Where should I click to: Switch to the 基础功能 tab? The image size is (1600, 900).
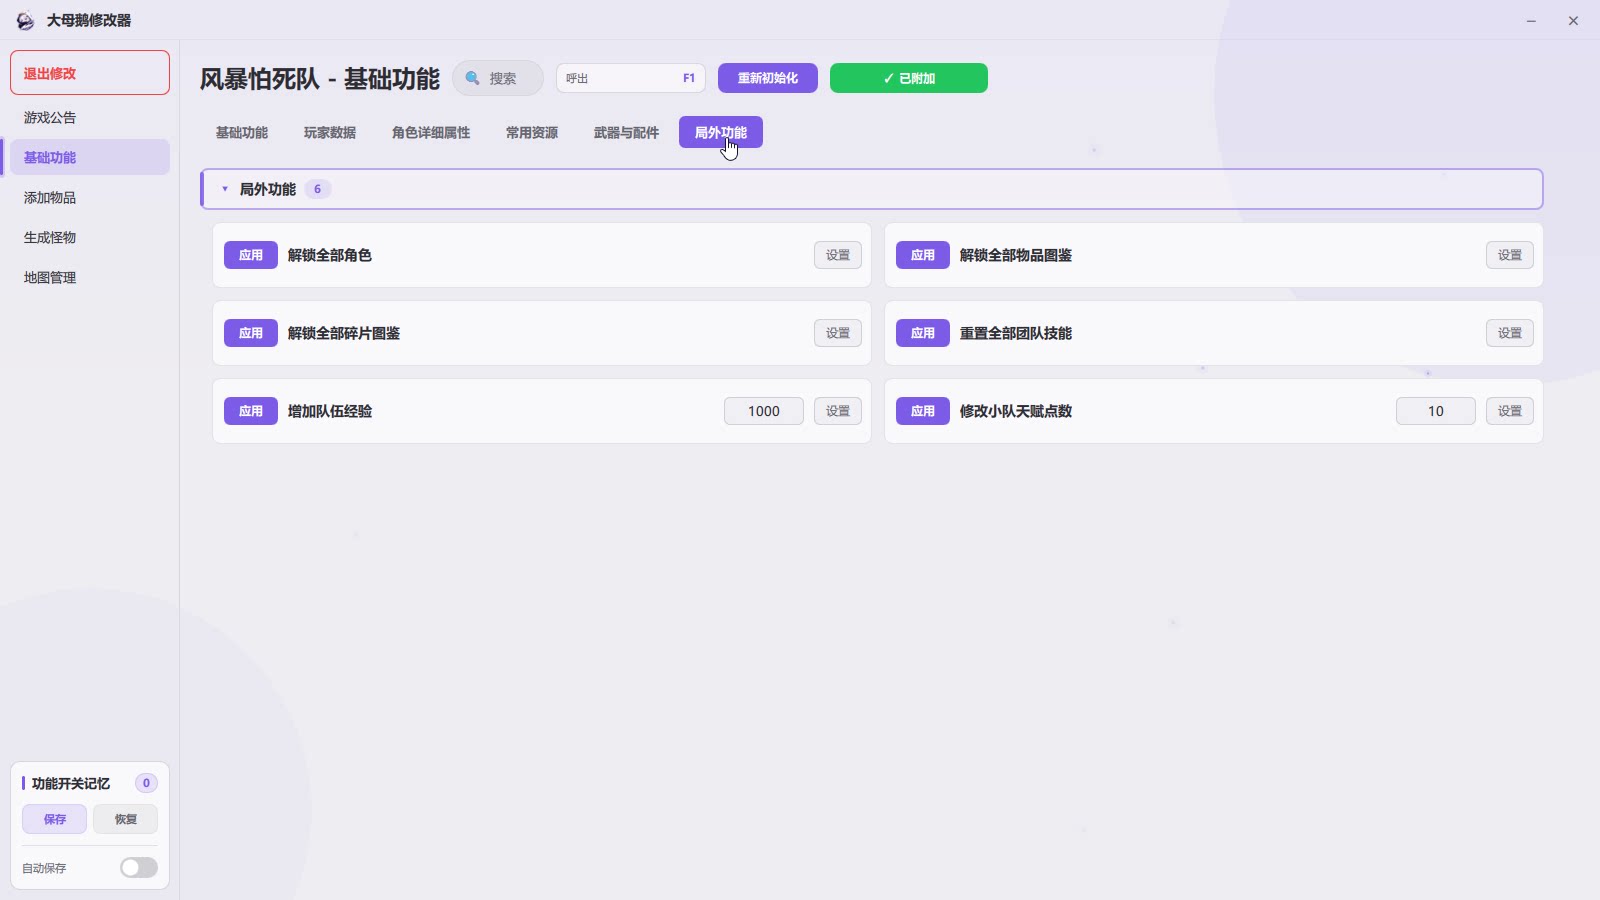(242, 133)
